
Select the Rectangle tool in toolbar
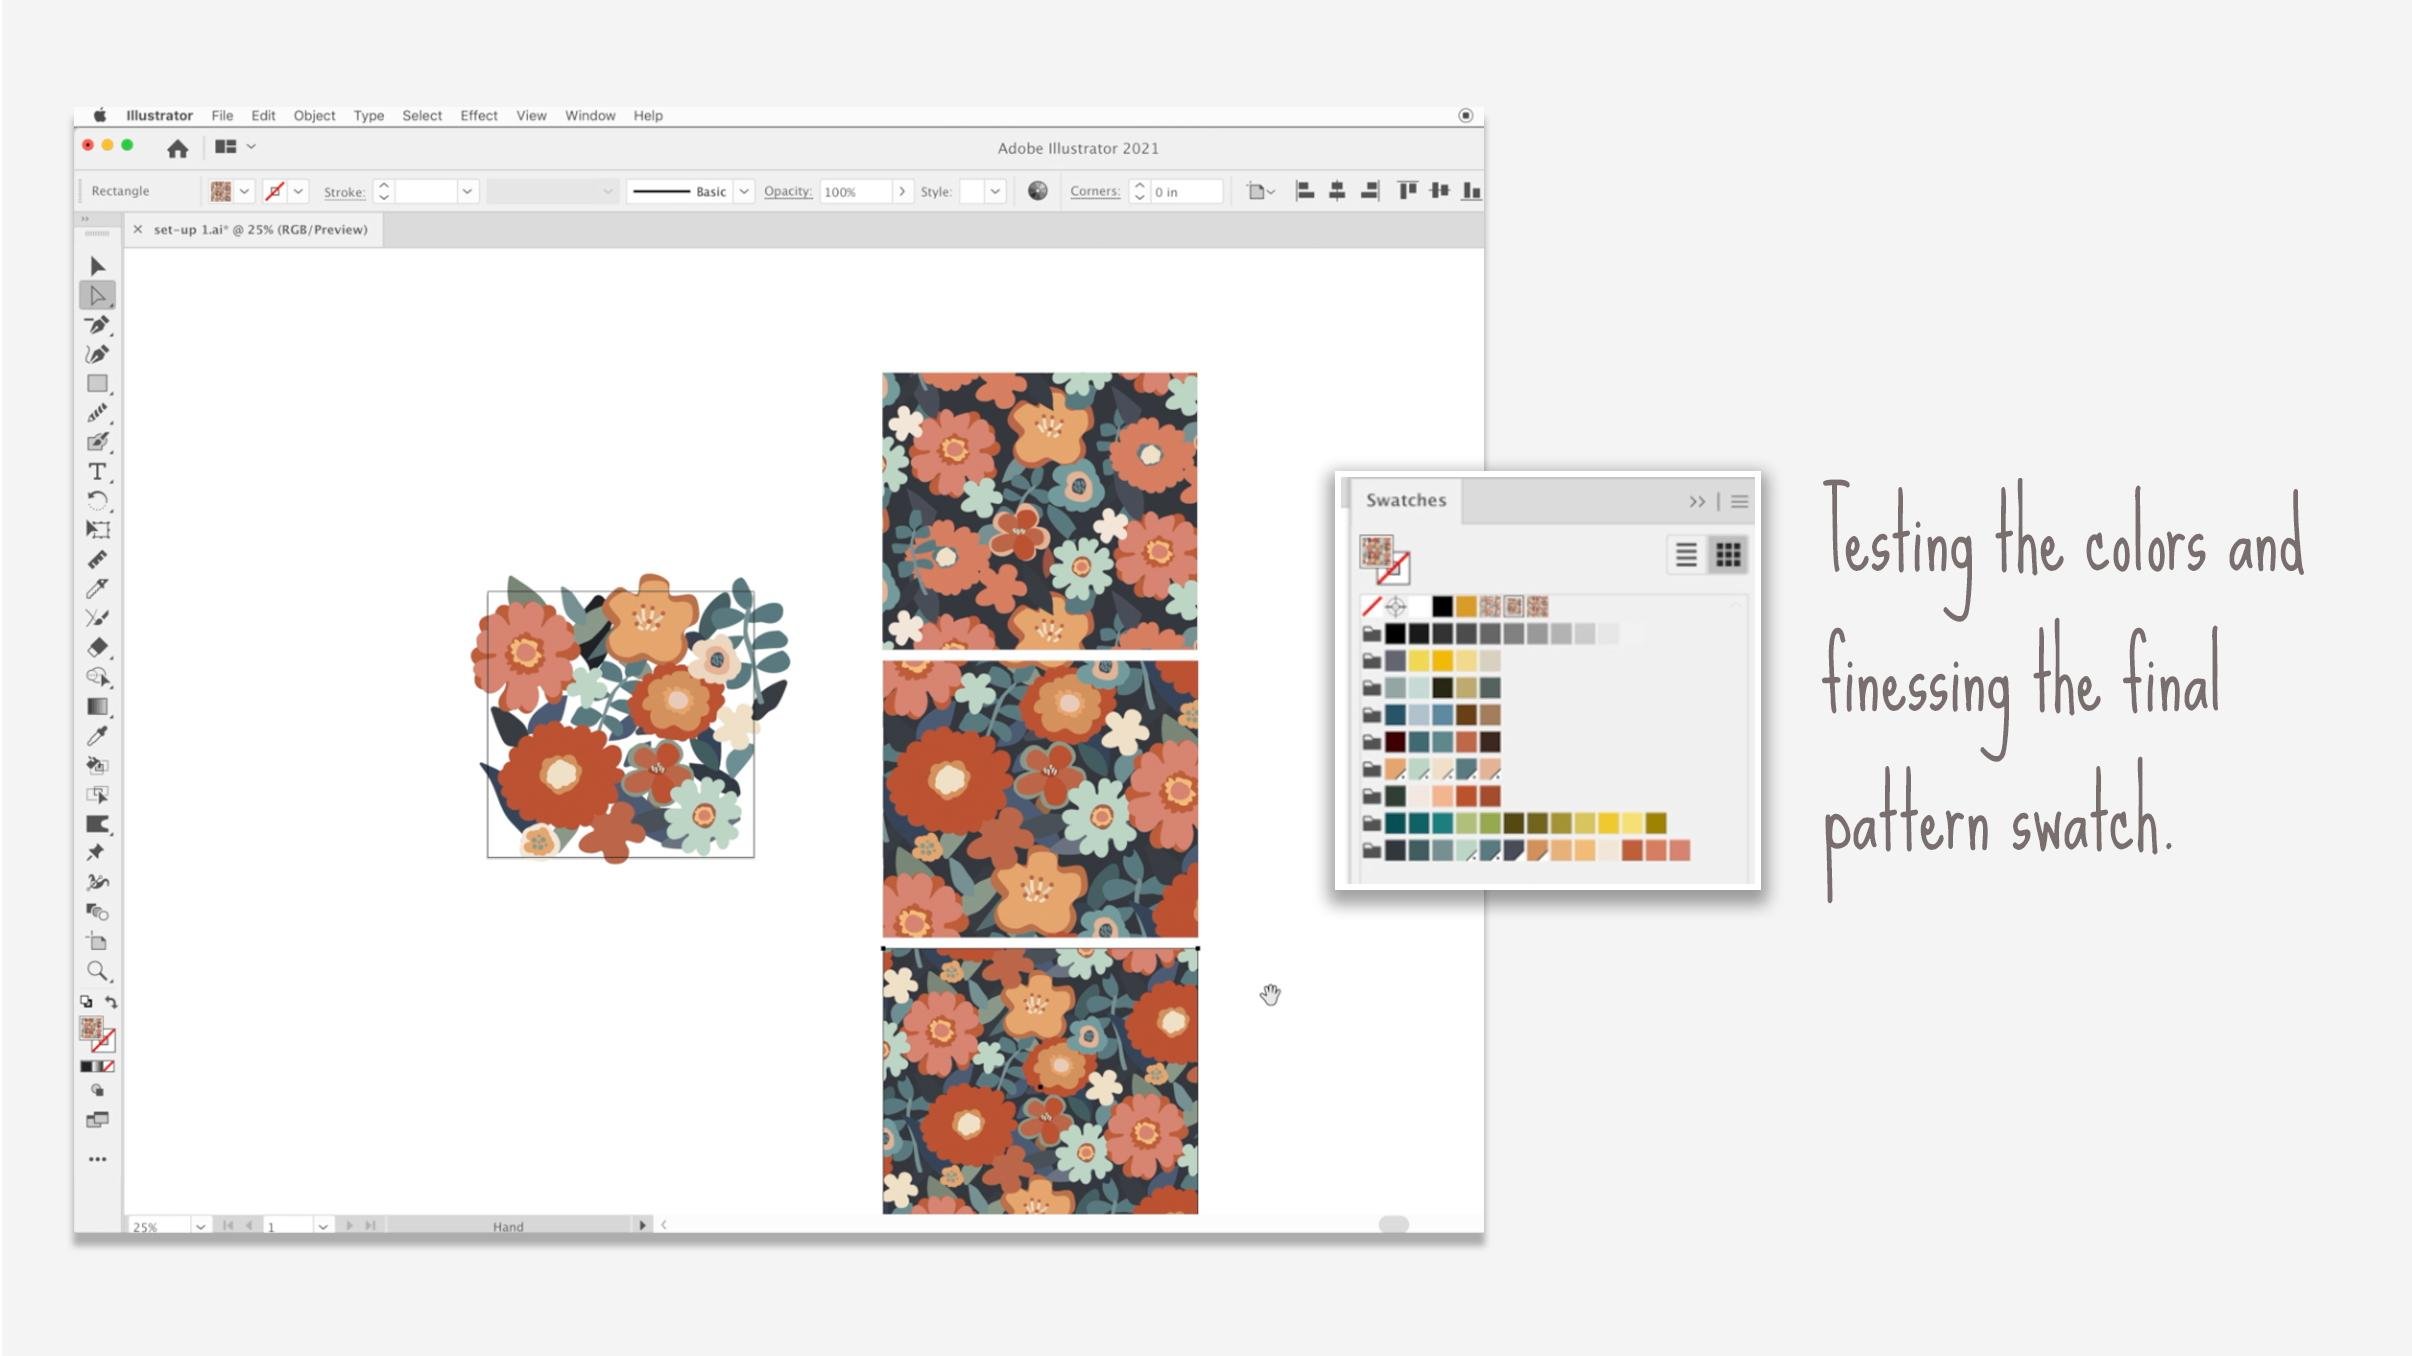97,383
